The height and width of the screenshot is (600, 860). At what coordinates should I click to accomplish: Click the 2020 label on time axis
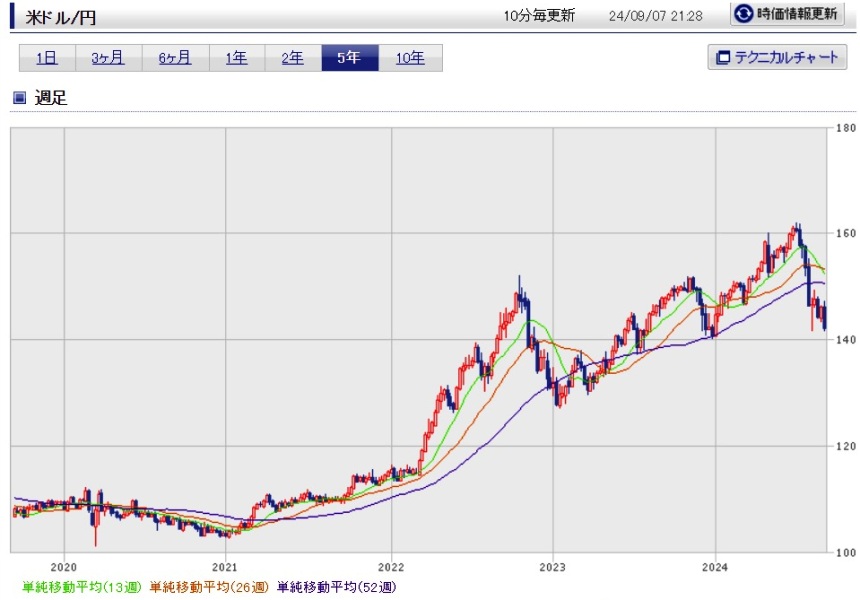tap(64, 564)
